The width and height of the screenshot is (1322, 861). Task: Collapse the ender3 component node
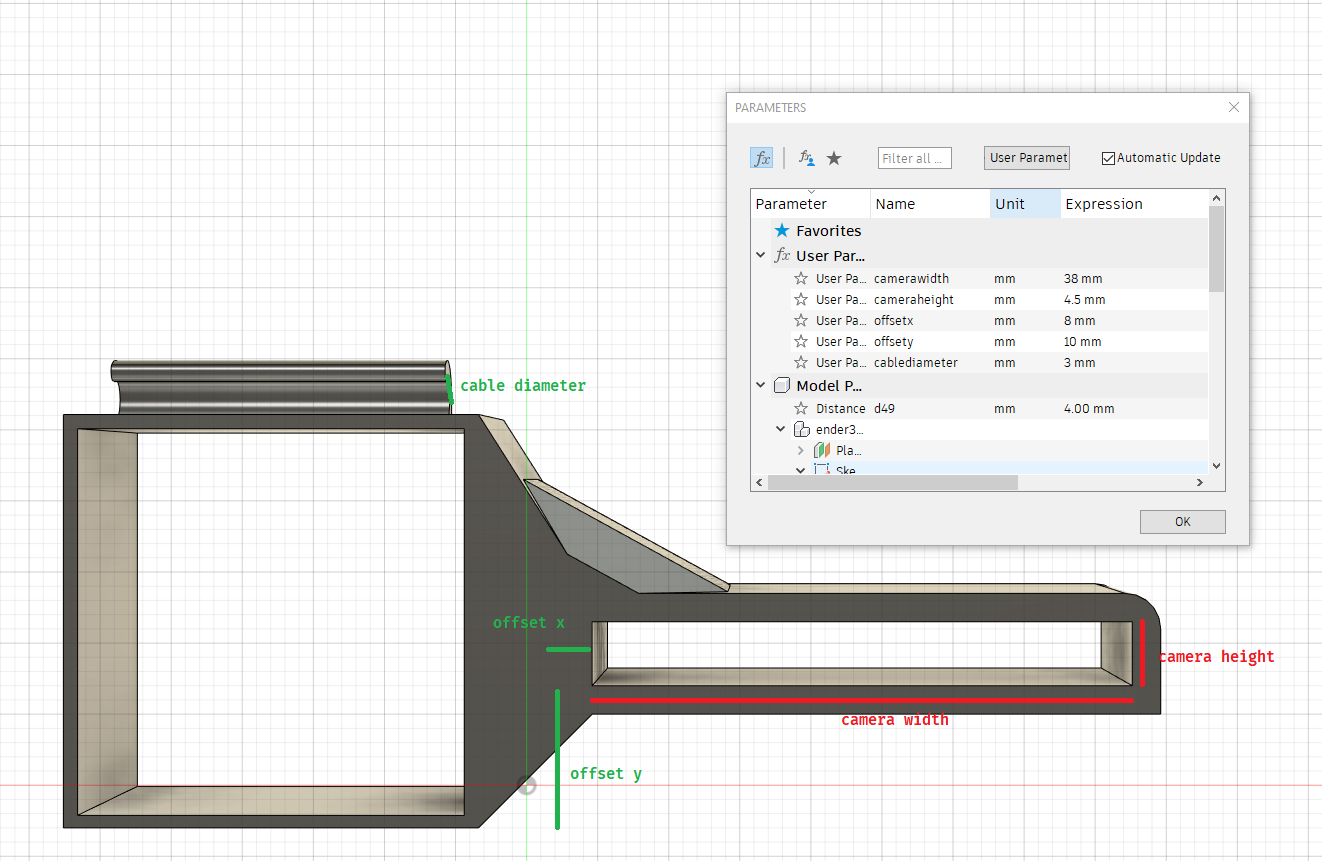click(781, 430)
